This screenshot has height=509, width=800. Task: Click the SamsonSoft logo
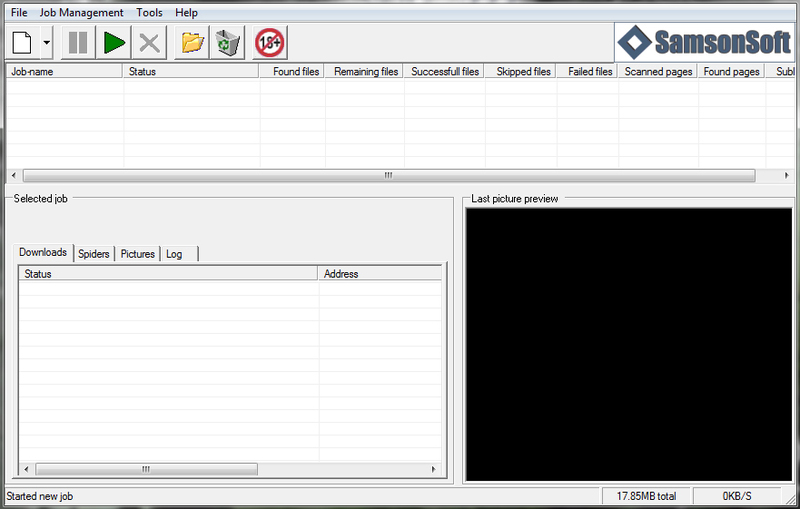704,42
